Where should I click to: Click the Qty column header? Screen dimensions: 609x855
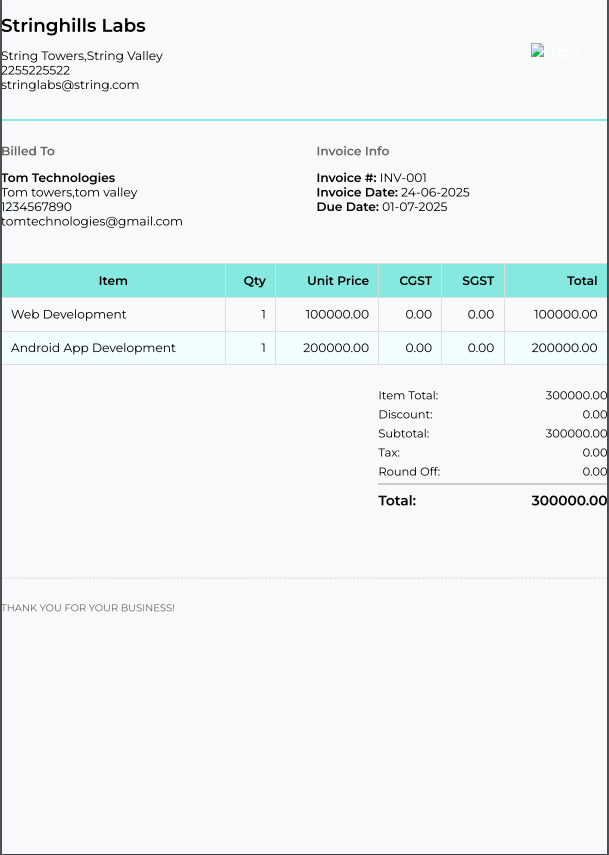(x=254, y=281)
